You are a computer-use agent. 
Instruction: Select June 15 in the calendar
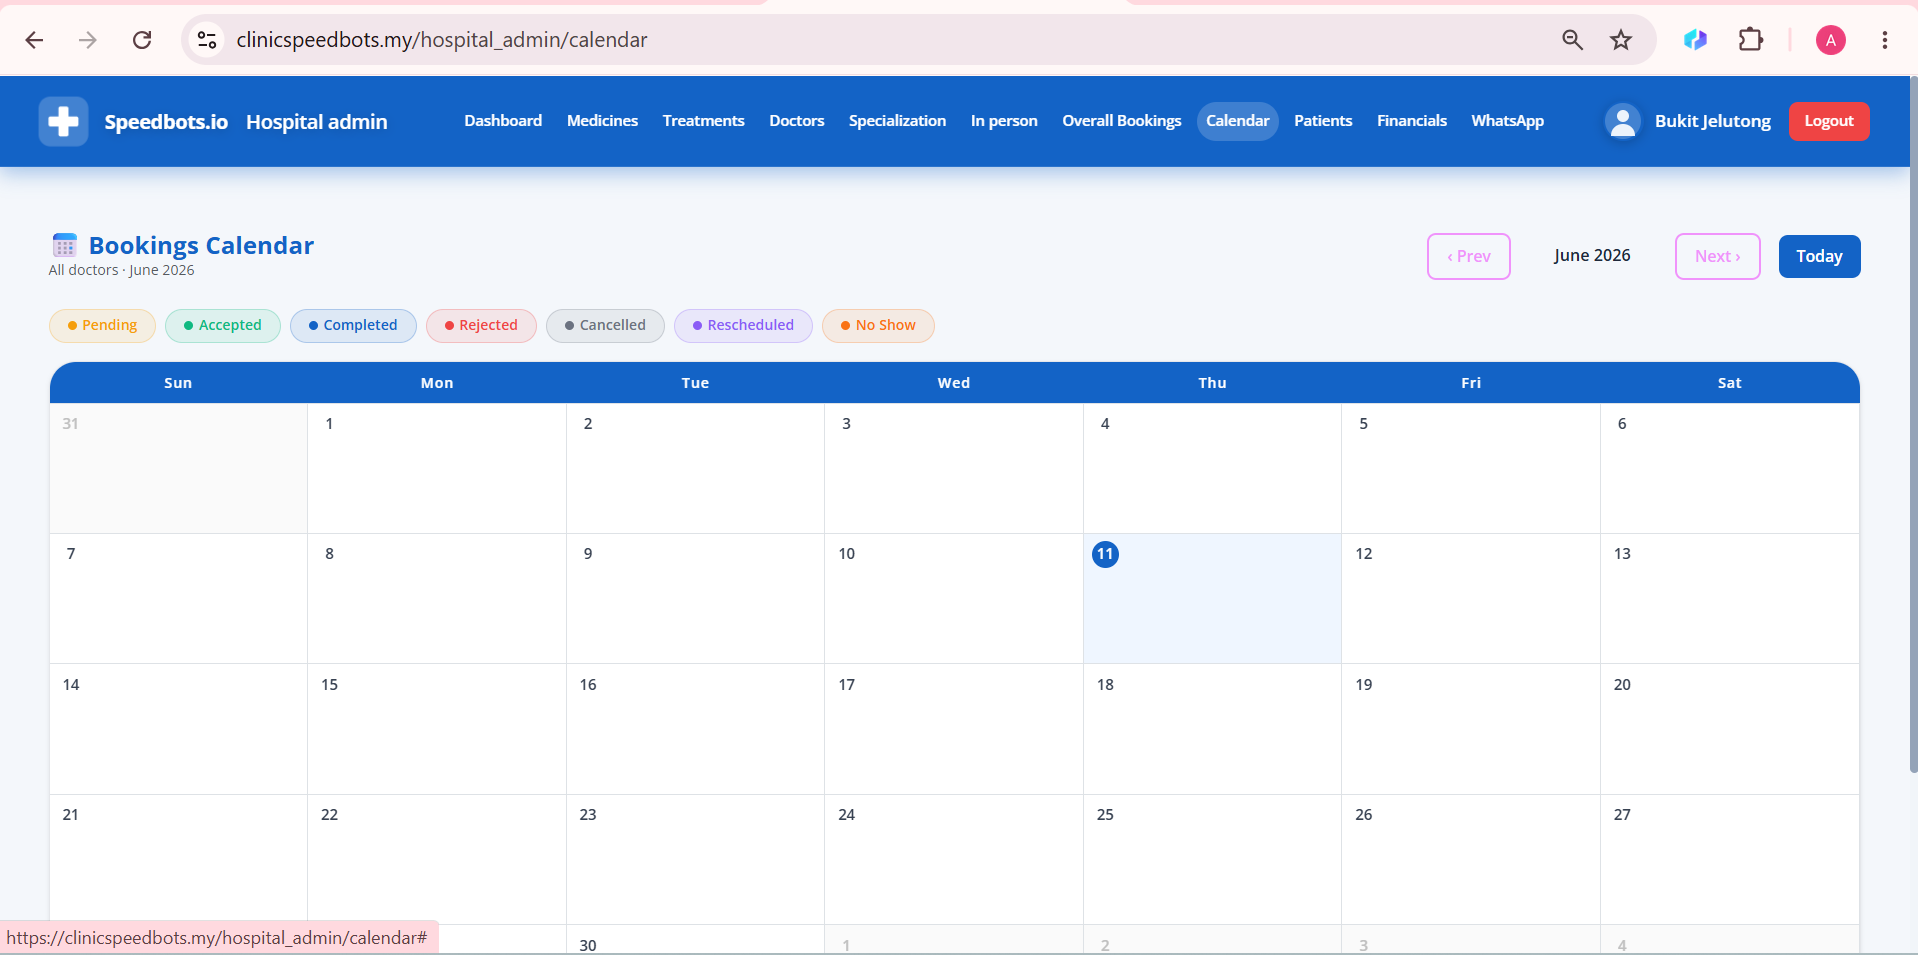tap(437, 729)
